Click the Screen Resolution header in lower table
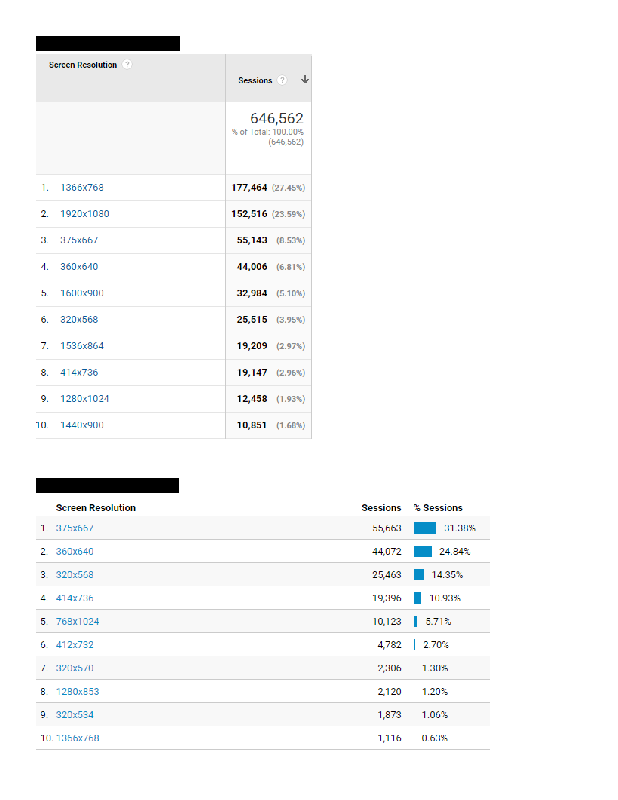This screenshot has height=800, width=618. 96,508
